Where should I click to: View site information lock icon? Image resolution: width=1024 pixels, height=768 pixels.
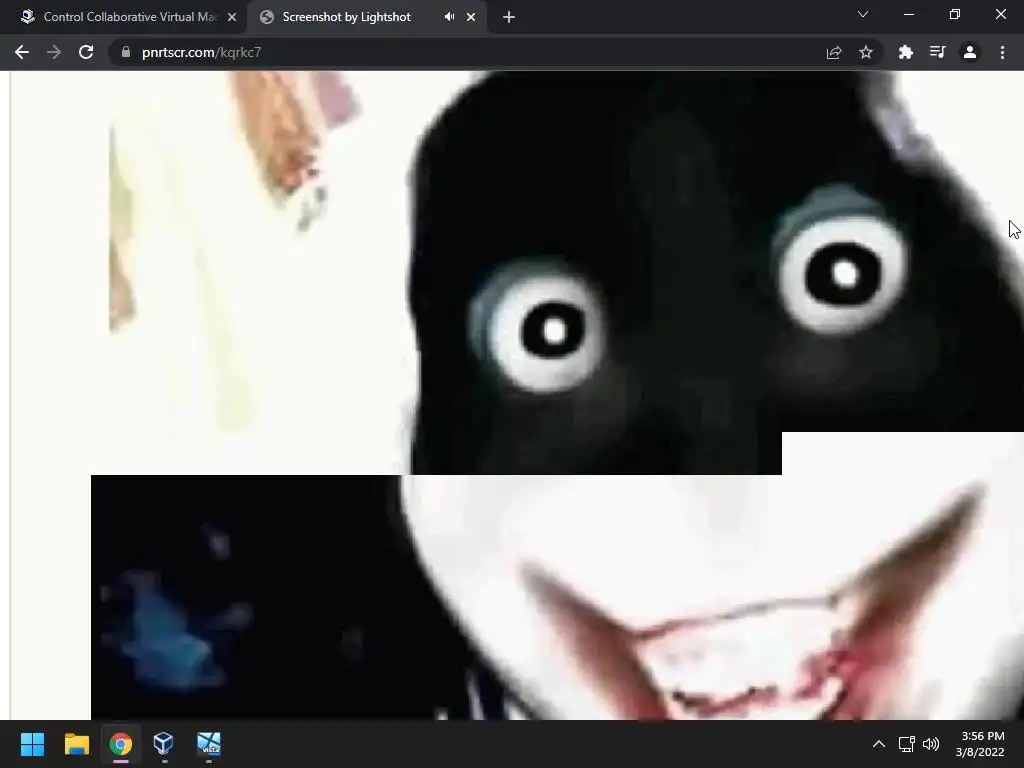tap(126, 52)
